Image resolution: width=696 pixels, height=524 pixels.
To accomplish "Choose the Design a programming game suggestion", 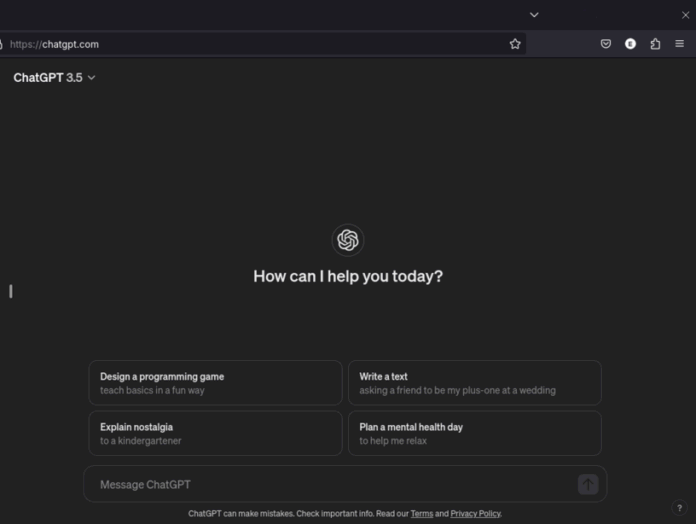I will pyautogui.click(x=216, y=383).
